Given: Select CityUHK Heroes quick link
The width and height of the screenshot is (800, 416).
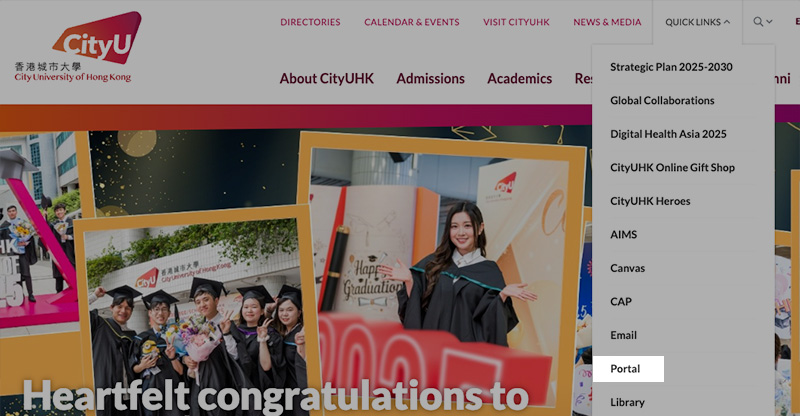Looking at the screenshot, I should pyautogui.click(x=650, y=201).
